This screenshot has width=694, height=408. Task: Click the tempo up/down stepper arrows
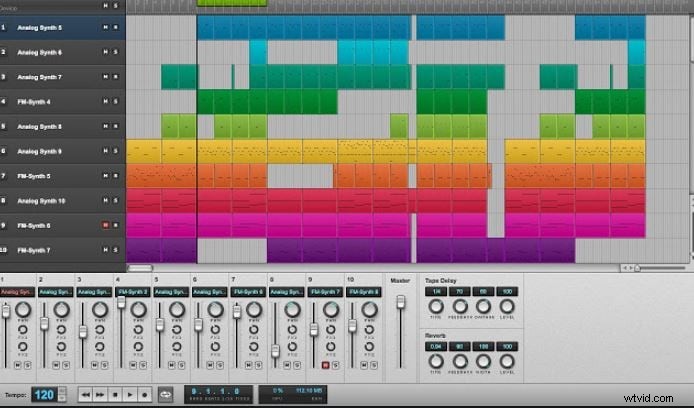62,394
